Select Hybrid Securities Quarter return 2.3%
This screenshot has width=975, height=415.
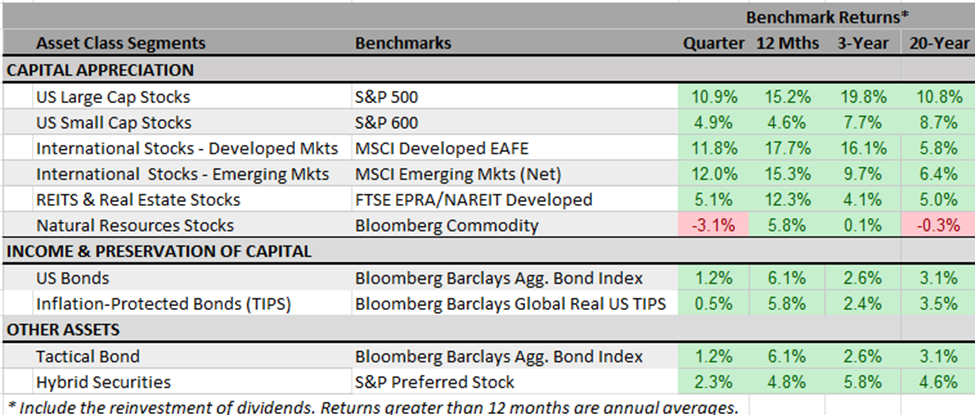pos(714,382)
